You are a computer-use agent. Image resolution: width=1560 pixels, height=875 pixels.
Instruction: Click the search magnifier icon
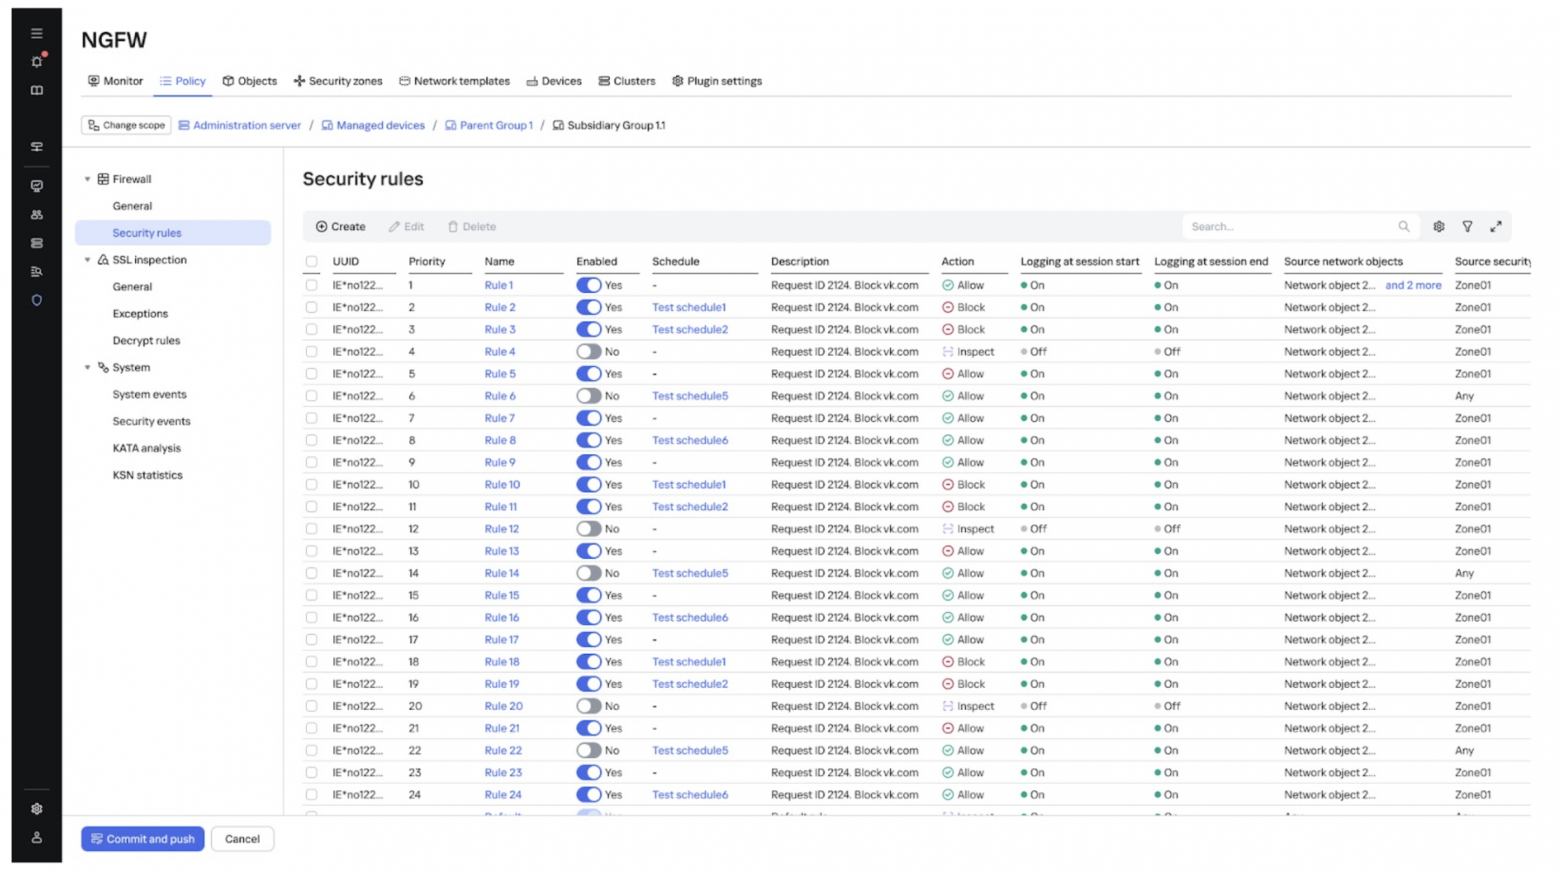click(x=1404, y=227)
